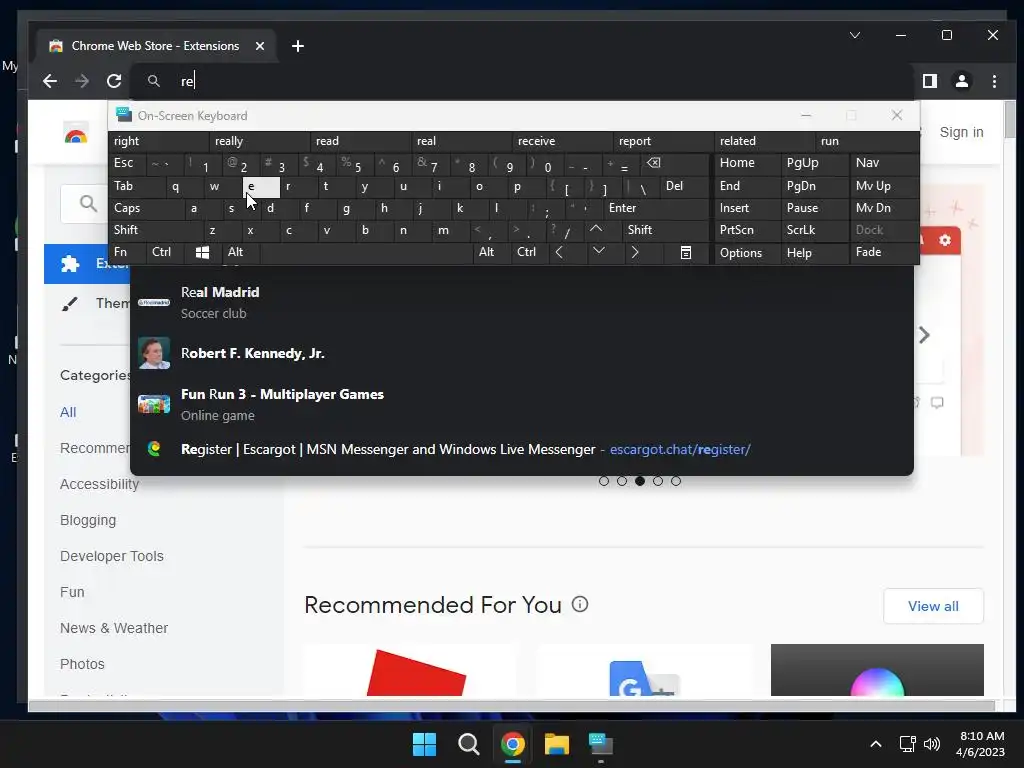Open Chrome's three-dot menu
The width and height of the screenshot is (1024, 768).
point(994,81)
